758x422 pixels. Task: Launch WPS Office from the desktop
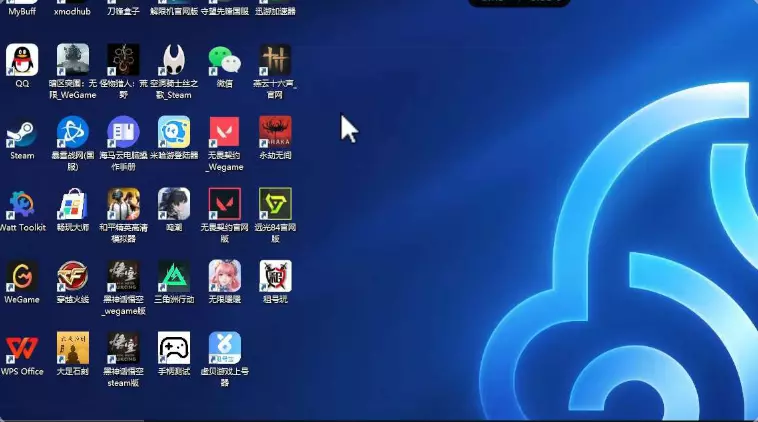(x=22, y=348)
